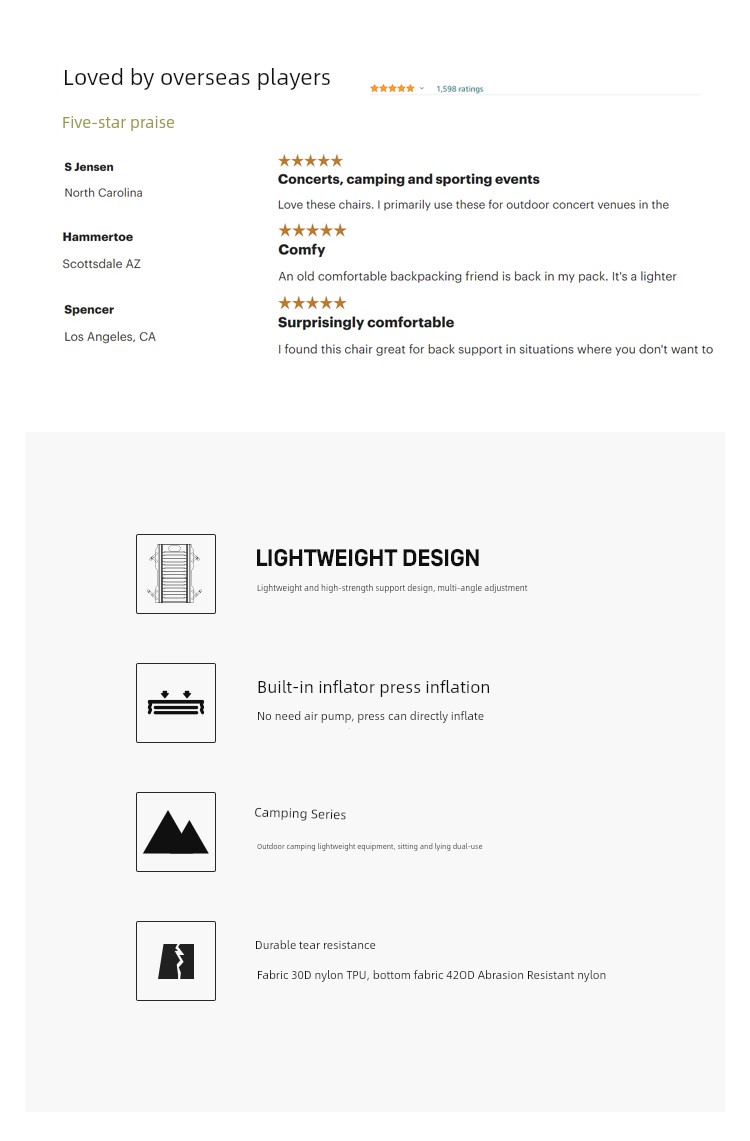Click the stars above the Comfy review
750x1141 pixels.
[x=312, y=231]
